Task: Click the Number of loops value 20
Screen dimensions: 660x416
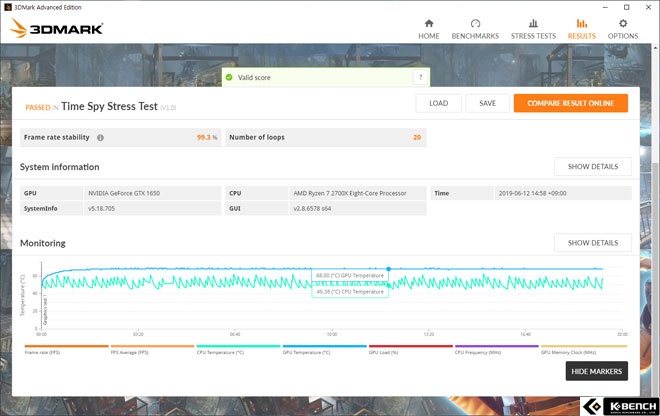Action: point(417,137)
